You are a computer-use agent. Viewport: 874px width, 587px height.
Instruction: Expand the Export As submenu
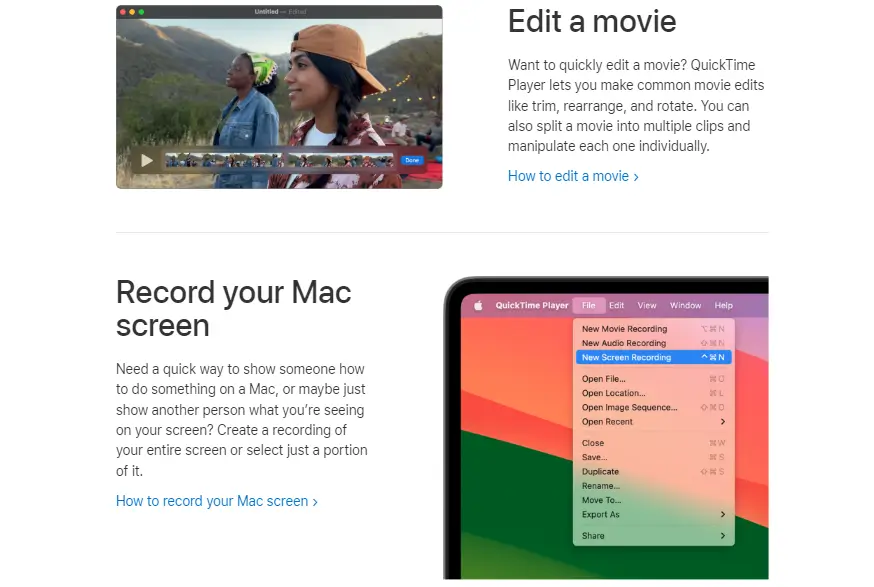tap(603, 515)
